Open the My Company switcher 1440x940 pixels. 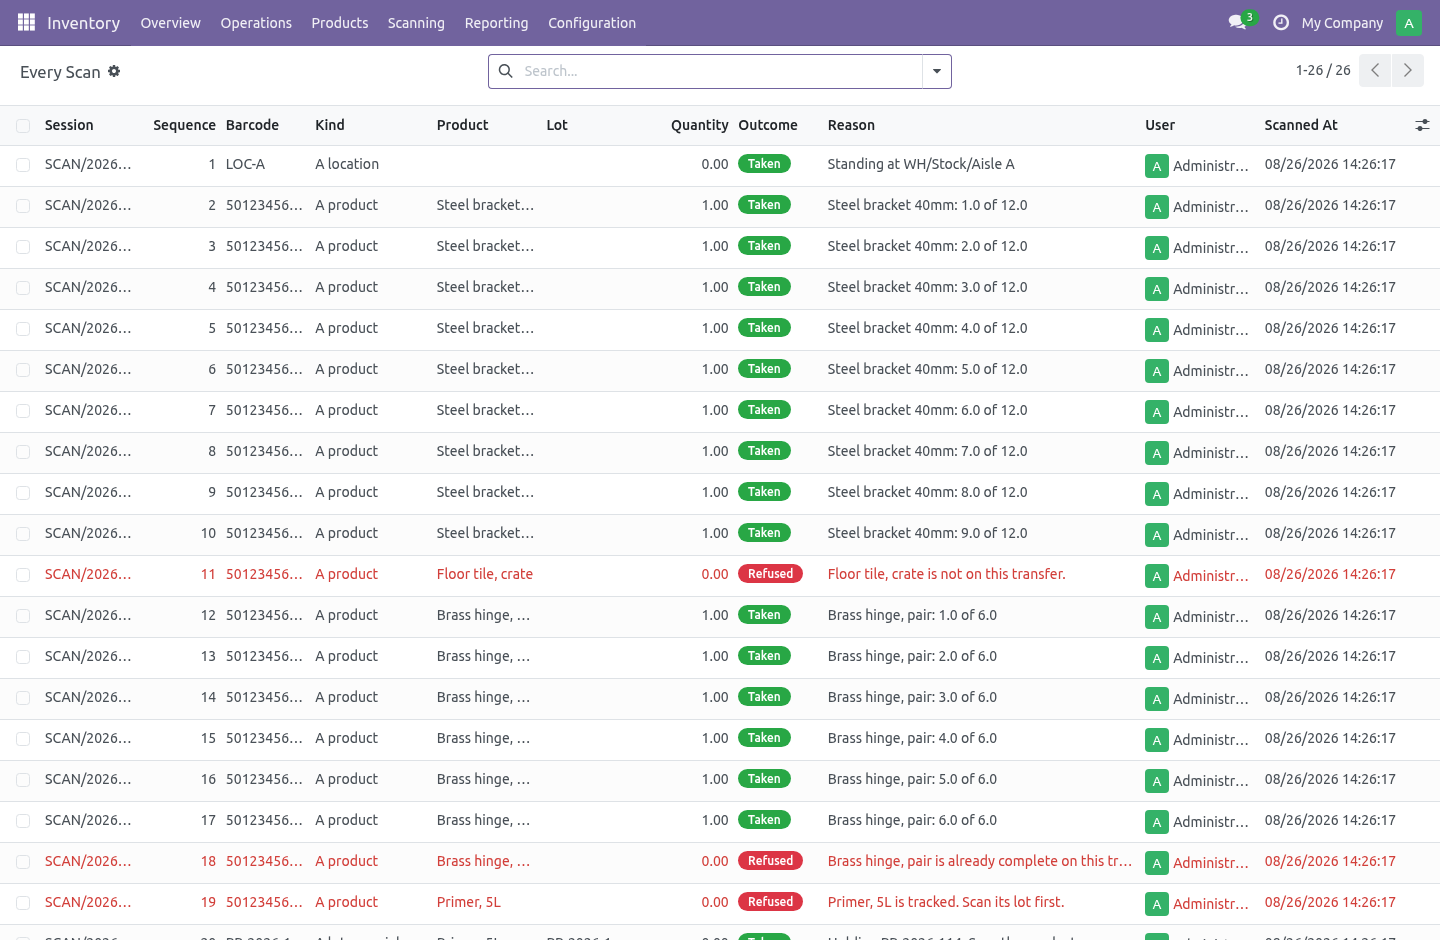point(1342,23)
